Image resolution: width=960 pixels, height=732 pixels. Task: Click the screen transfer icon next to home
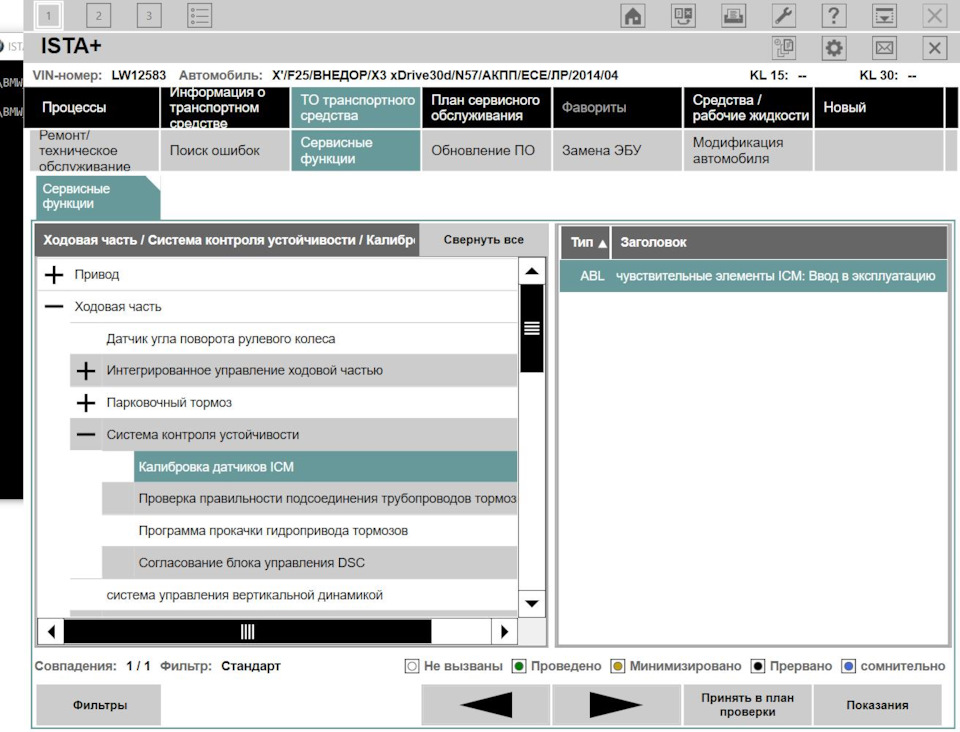683,16
